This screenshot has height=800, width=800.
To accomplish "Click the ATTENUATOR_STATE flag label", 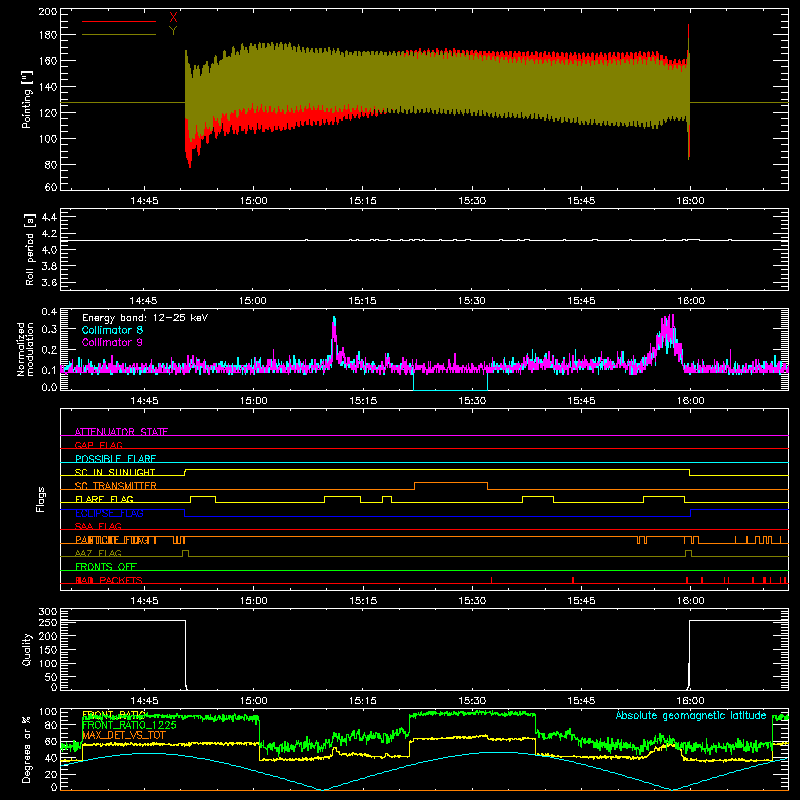I will [121, 432].
